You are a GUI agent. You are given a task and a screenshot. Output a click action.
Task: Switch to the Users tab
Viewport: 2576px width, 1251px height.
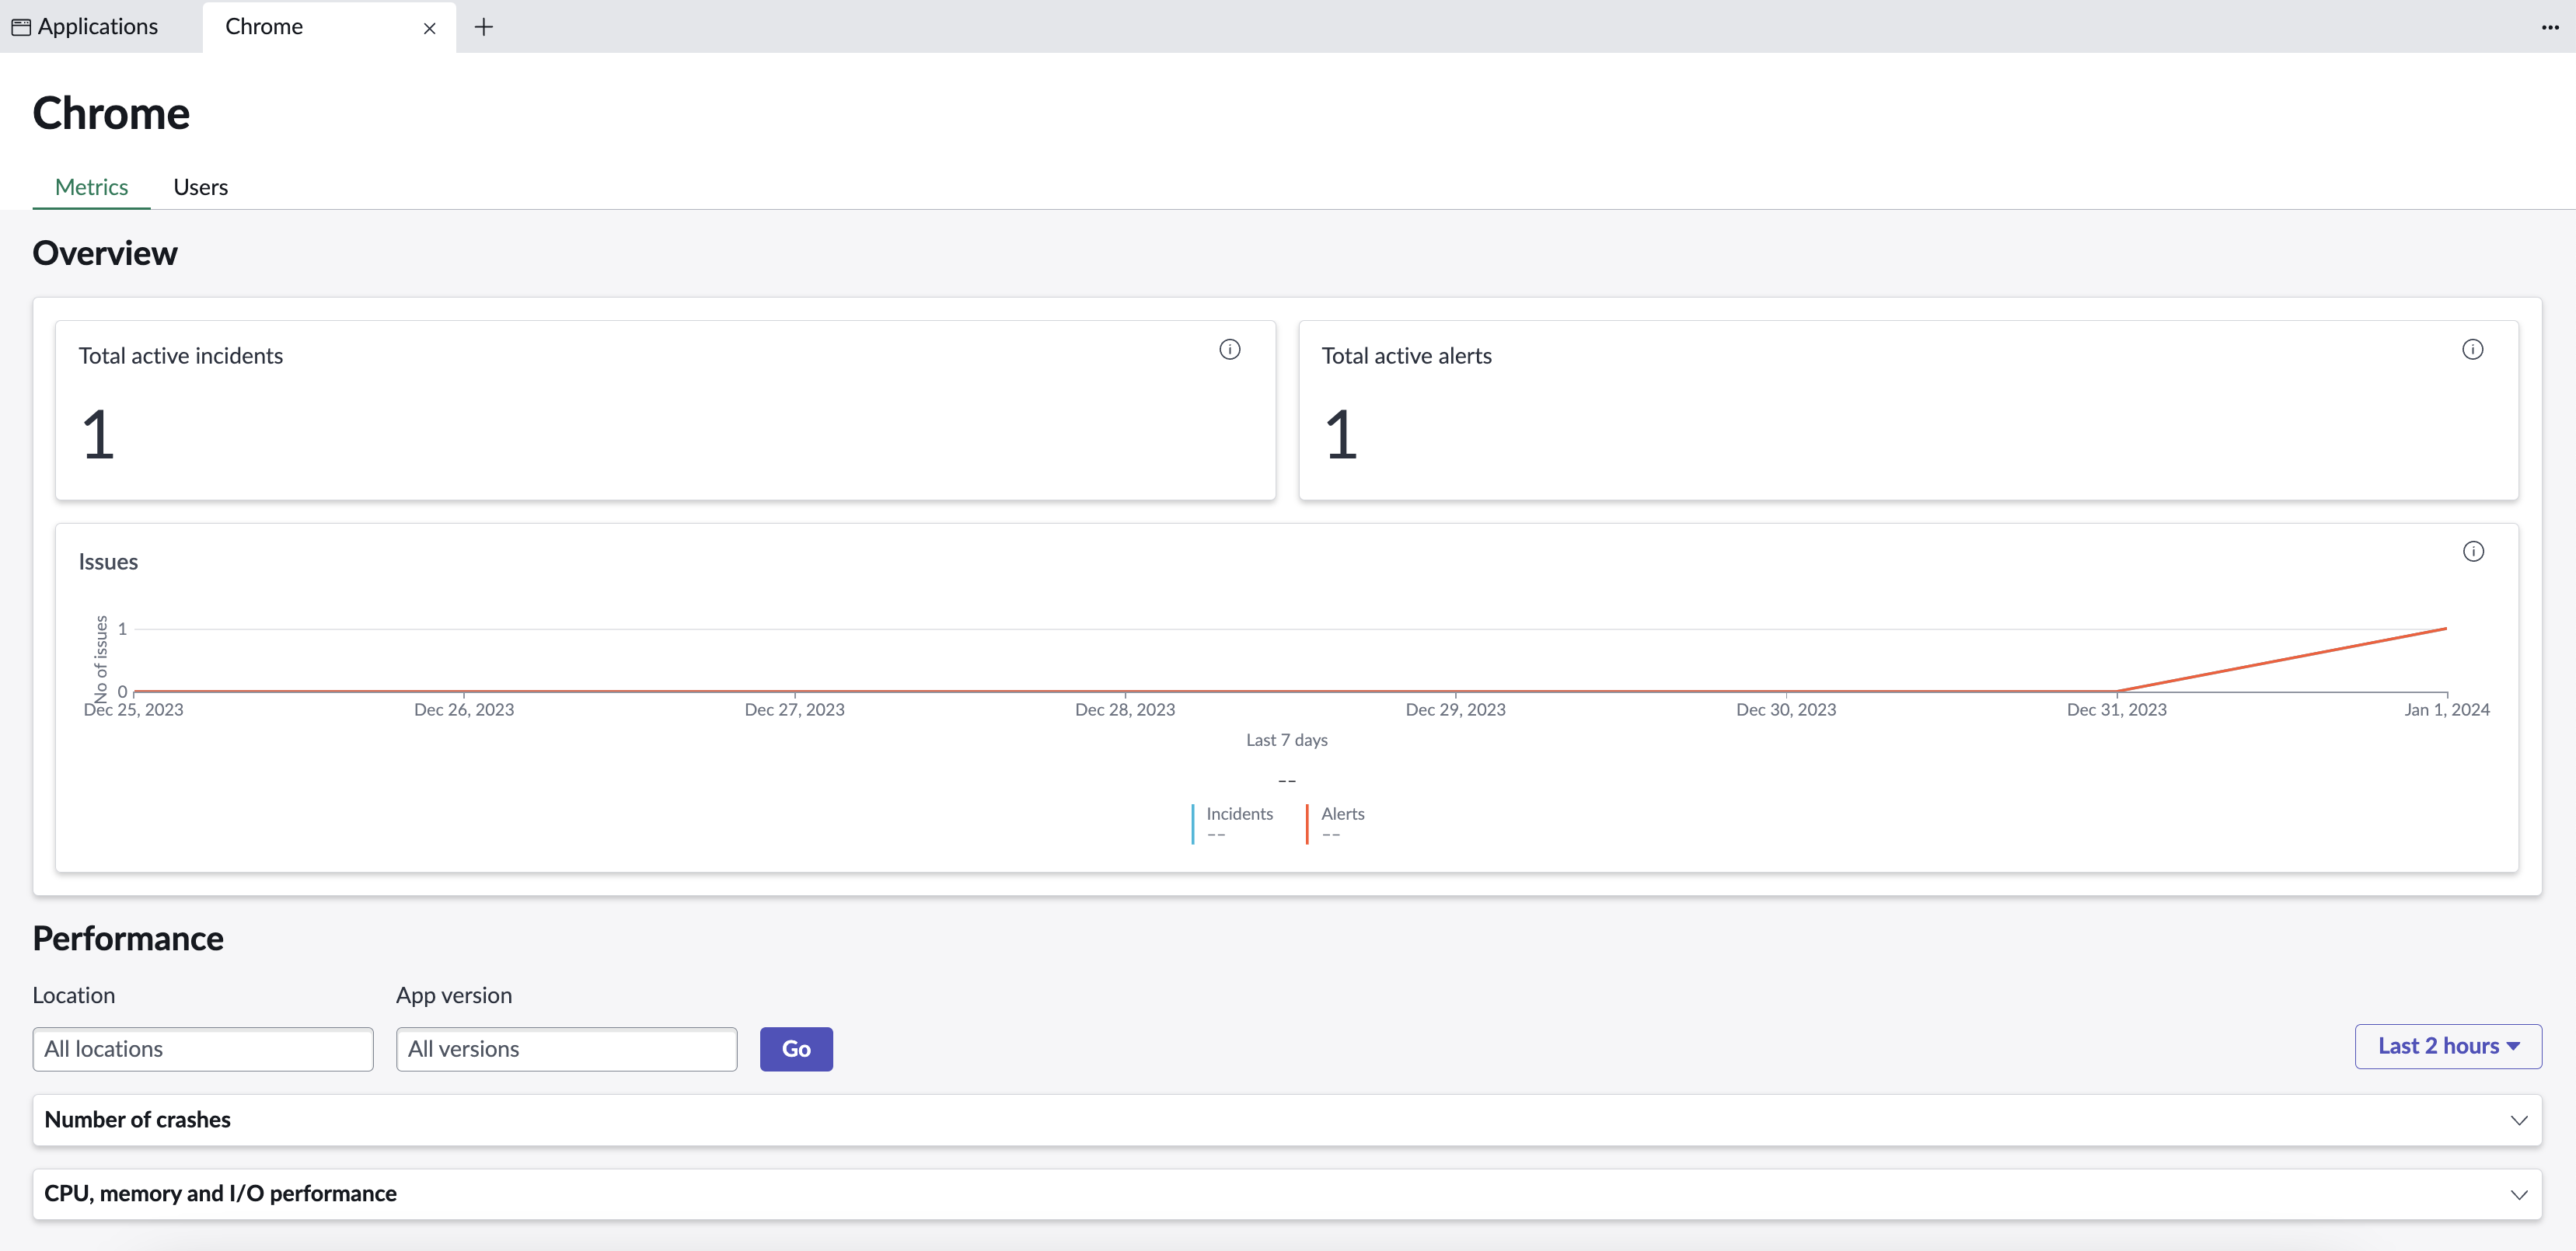pos(201,187)
